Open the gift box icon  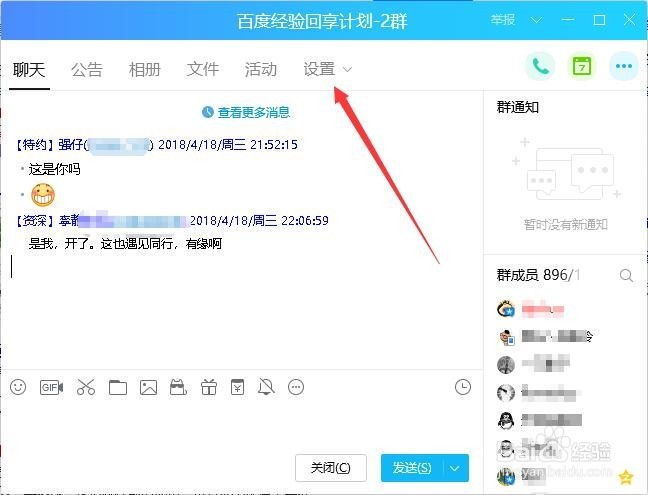[209, 387]
